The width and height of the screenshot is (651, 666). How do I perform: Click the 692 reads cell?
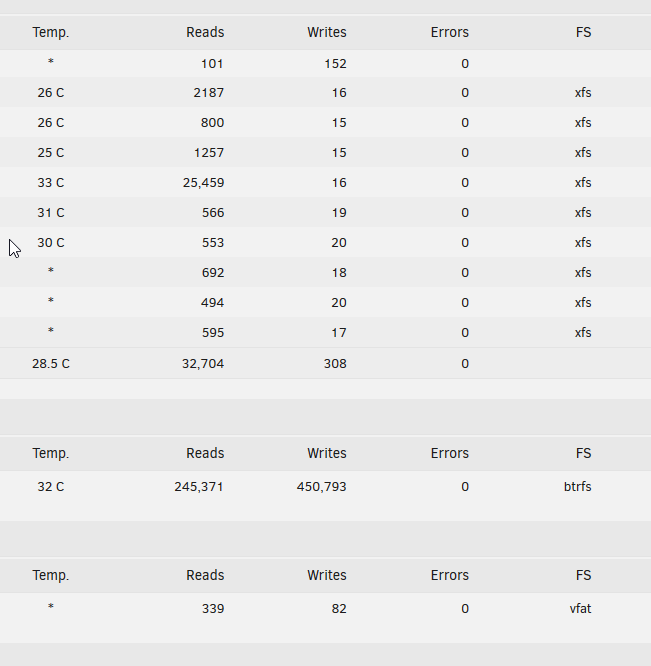213,272
